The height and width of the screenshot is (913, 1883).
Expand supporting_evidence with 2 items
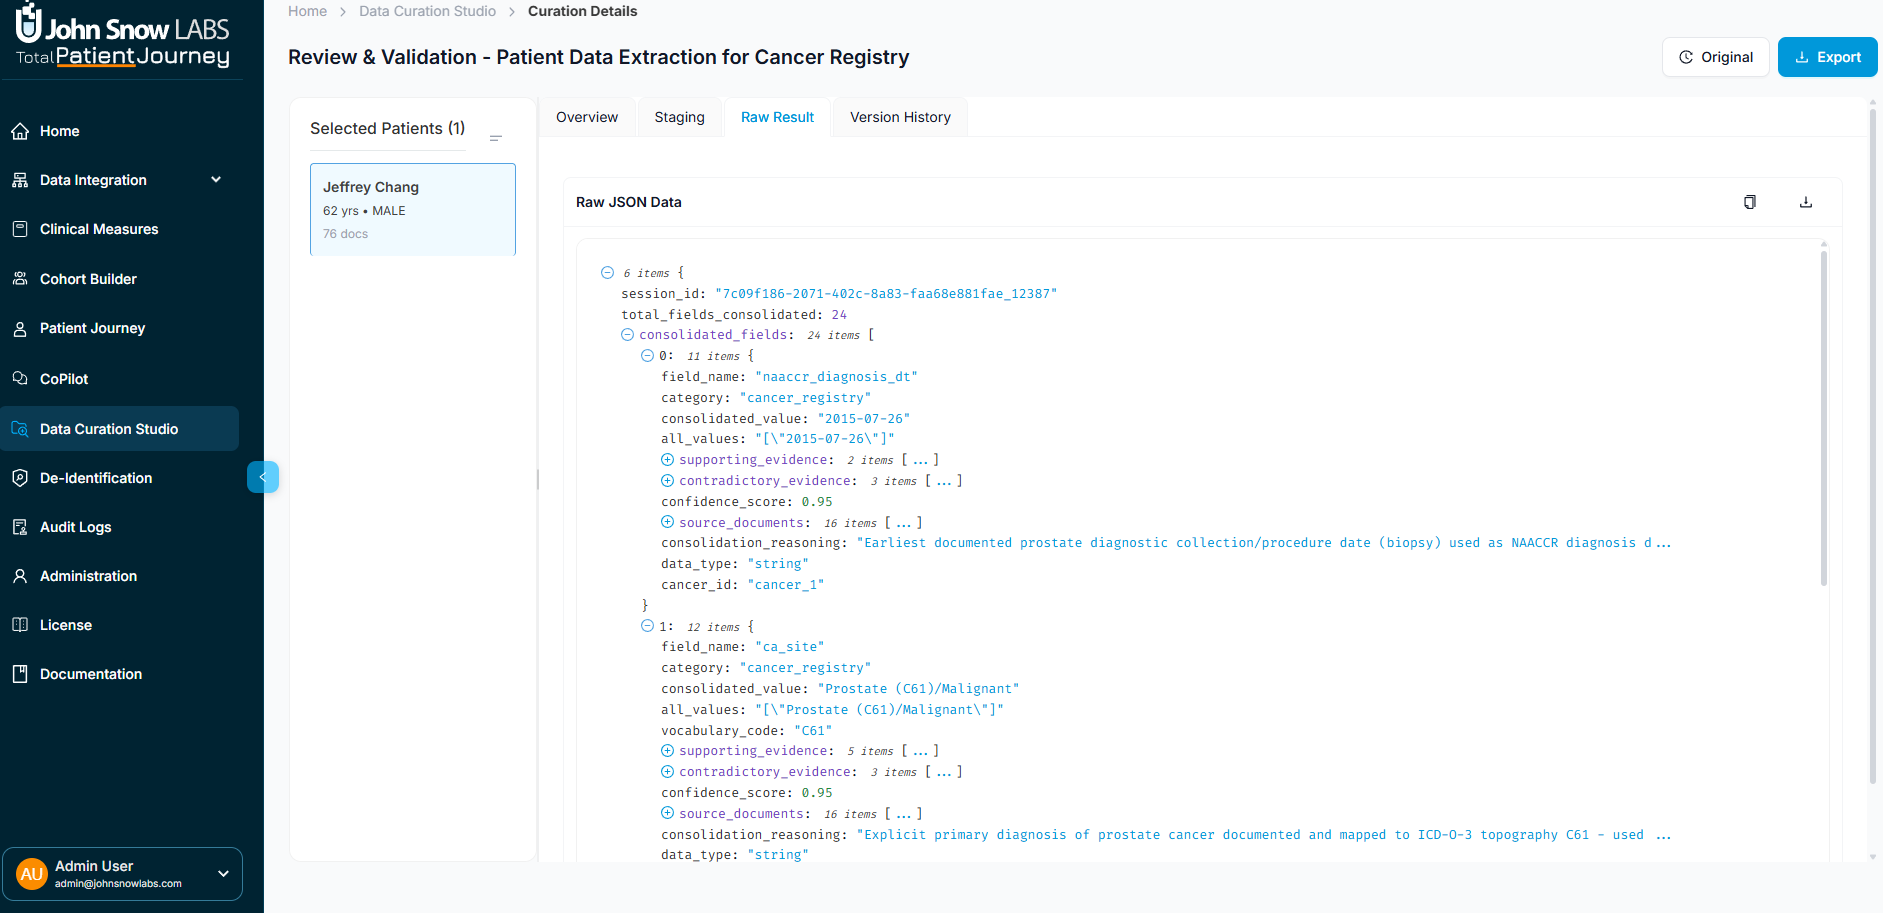[667, 460]
